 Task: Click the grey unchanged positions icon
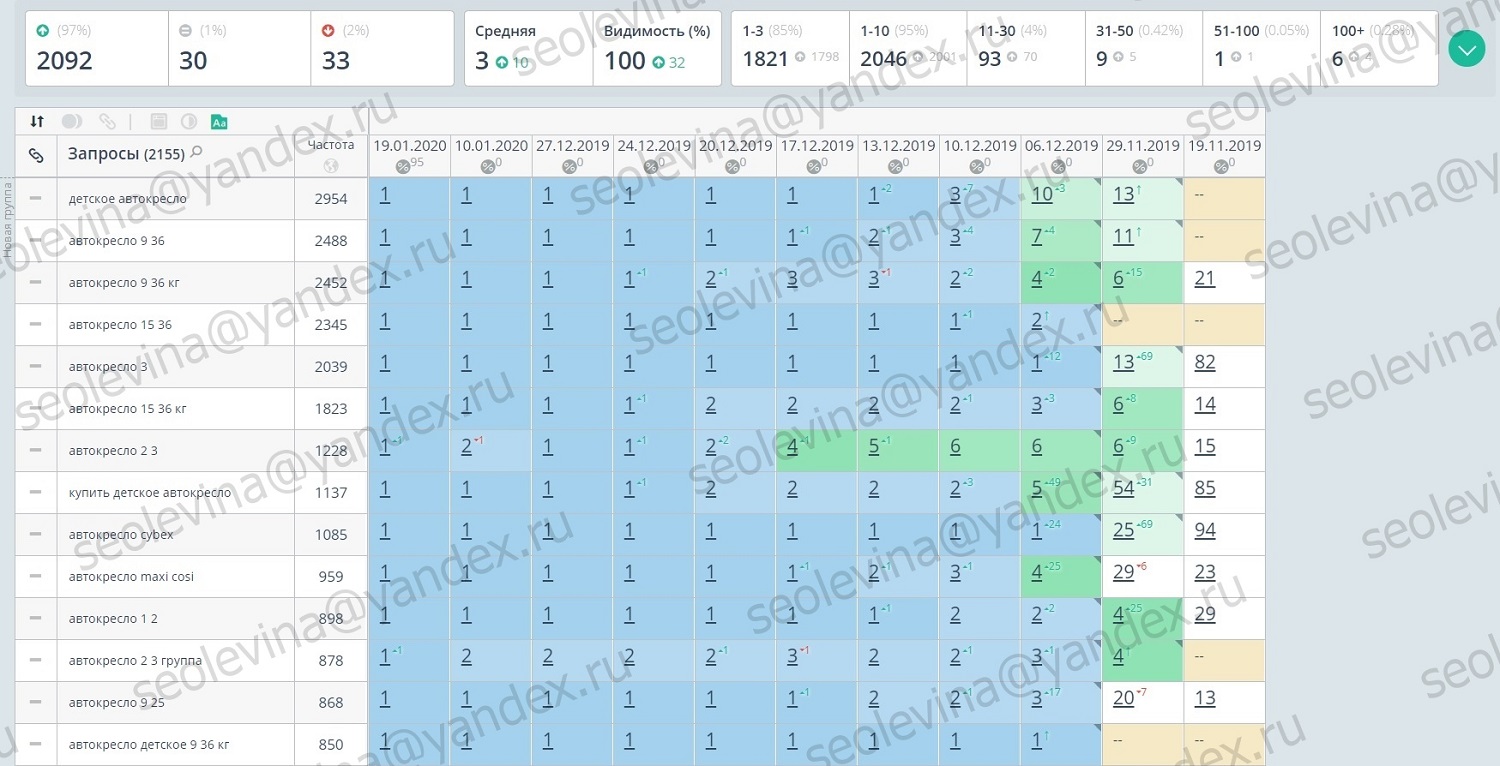[x=185, y=31]
